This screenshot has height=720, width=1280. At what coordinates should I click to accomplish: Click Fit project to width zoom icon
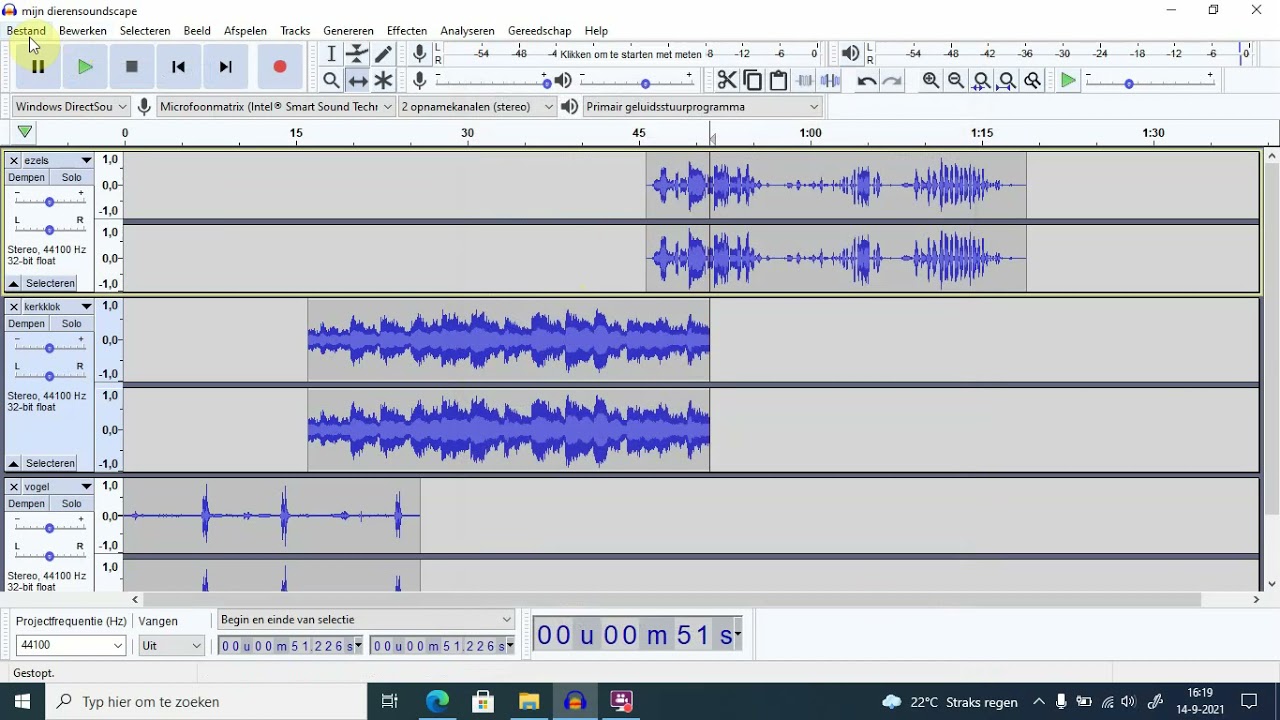[x=1007, y=80]
